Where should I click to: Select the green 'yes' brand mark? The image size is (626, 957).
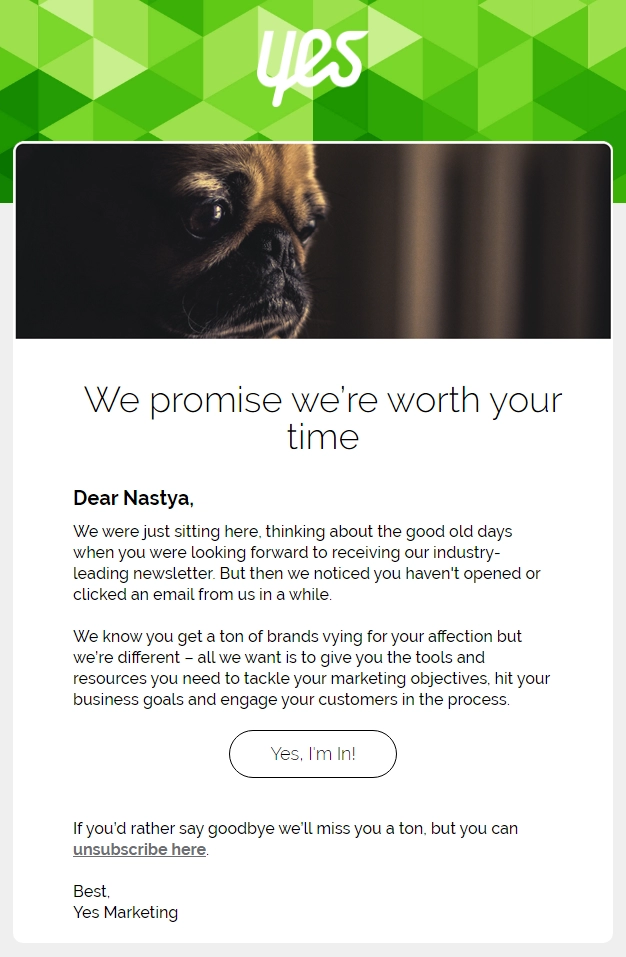[312, 62]
